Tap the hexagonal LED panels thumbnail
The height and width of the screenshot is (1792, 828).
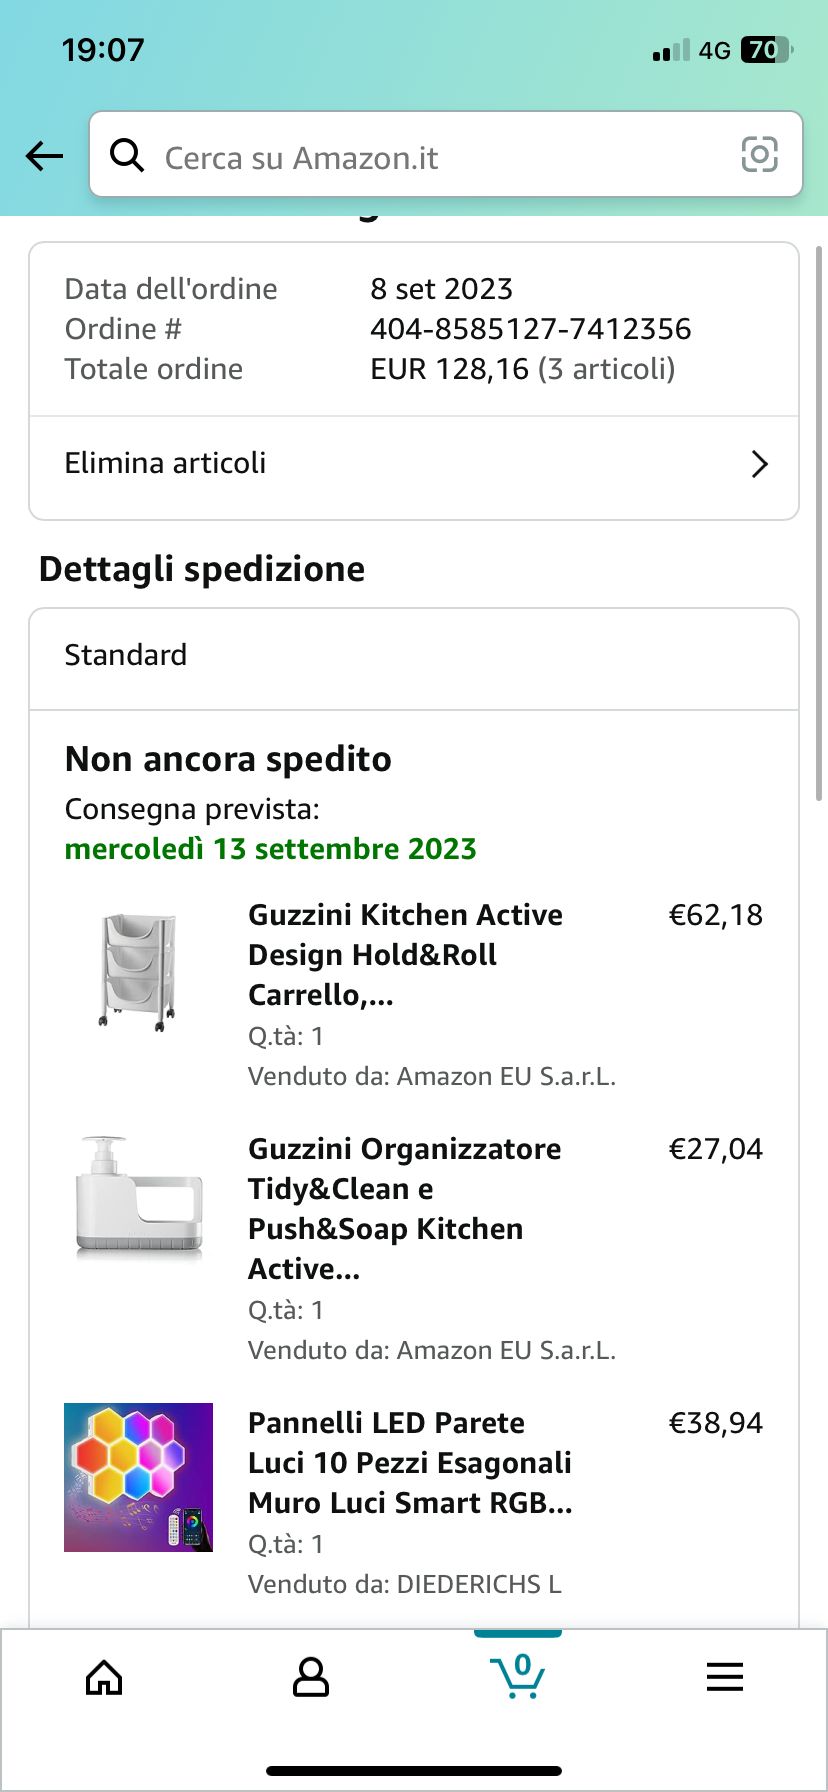[x=139, y=1477]
